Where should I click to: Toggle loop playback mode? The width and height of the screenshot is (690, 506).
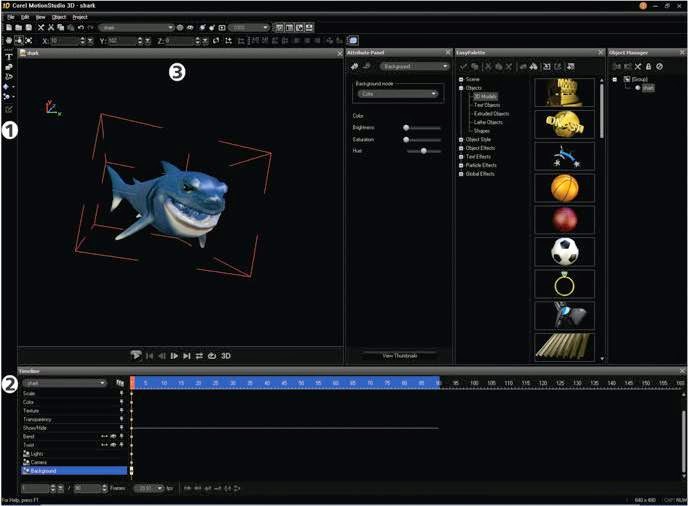point(212,356)
